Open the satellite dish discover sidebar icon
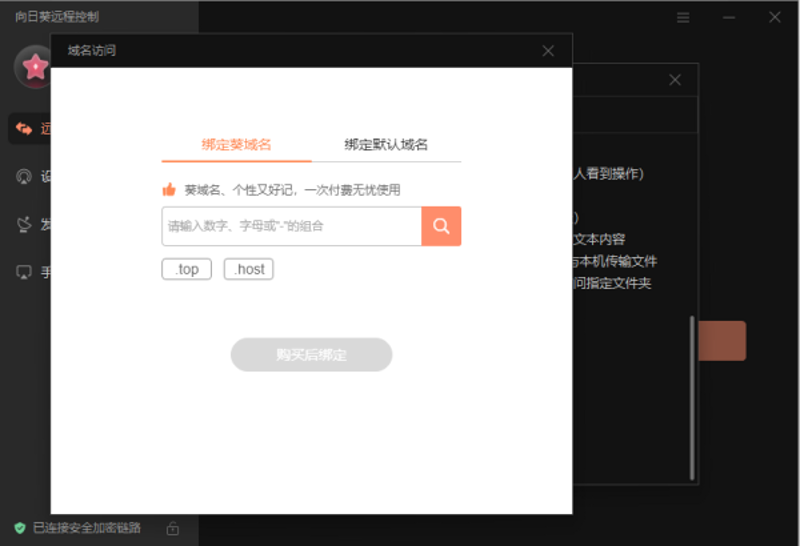 tap(24, 224)
